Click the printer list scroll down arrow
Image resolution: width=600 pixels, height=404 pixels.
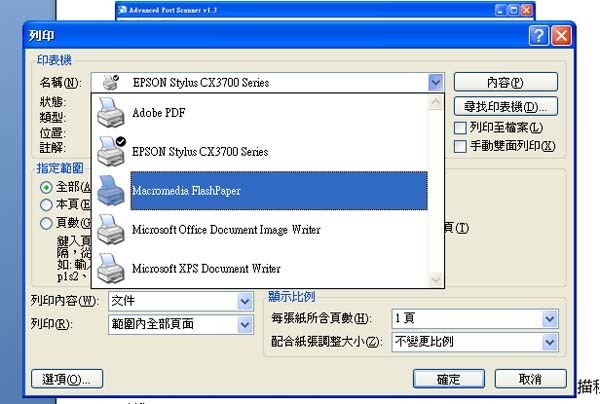pyautogui.click(x=435, y=279)
